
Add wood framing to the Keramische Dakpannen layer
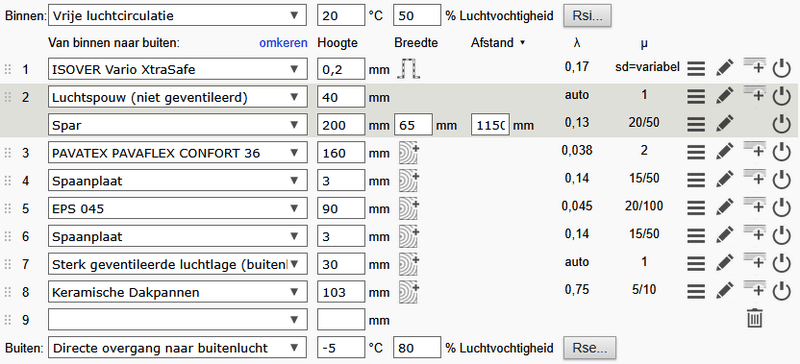(408, 292)
